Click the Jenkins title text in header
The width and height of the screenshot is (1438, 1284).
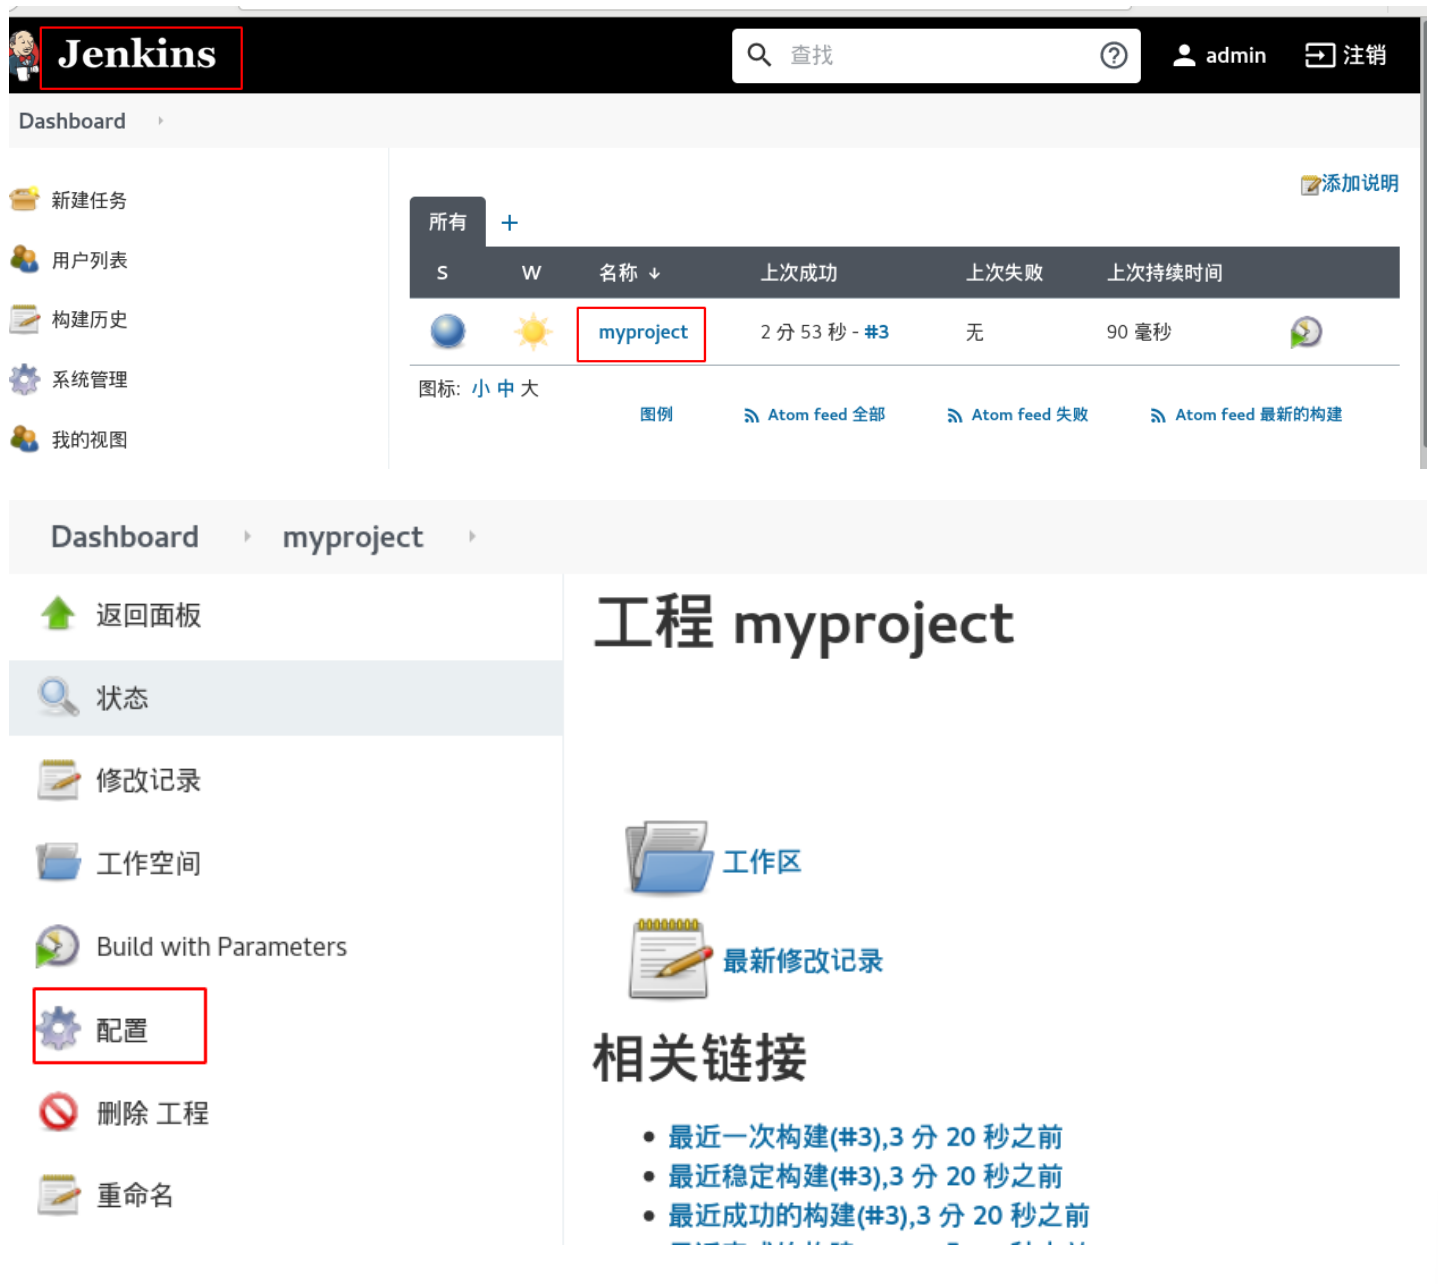click(137, 55)
